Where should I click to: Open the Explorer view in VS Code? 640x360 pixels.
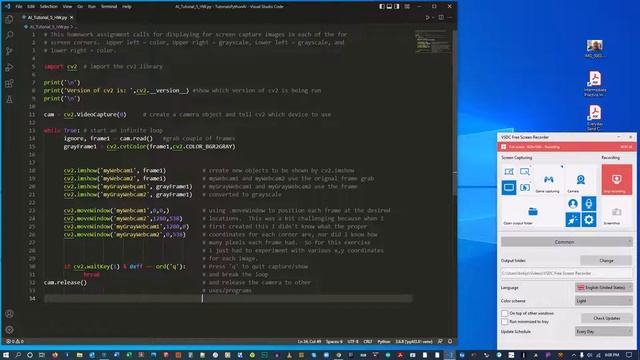9,19
